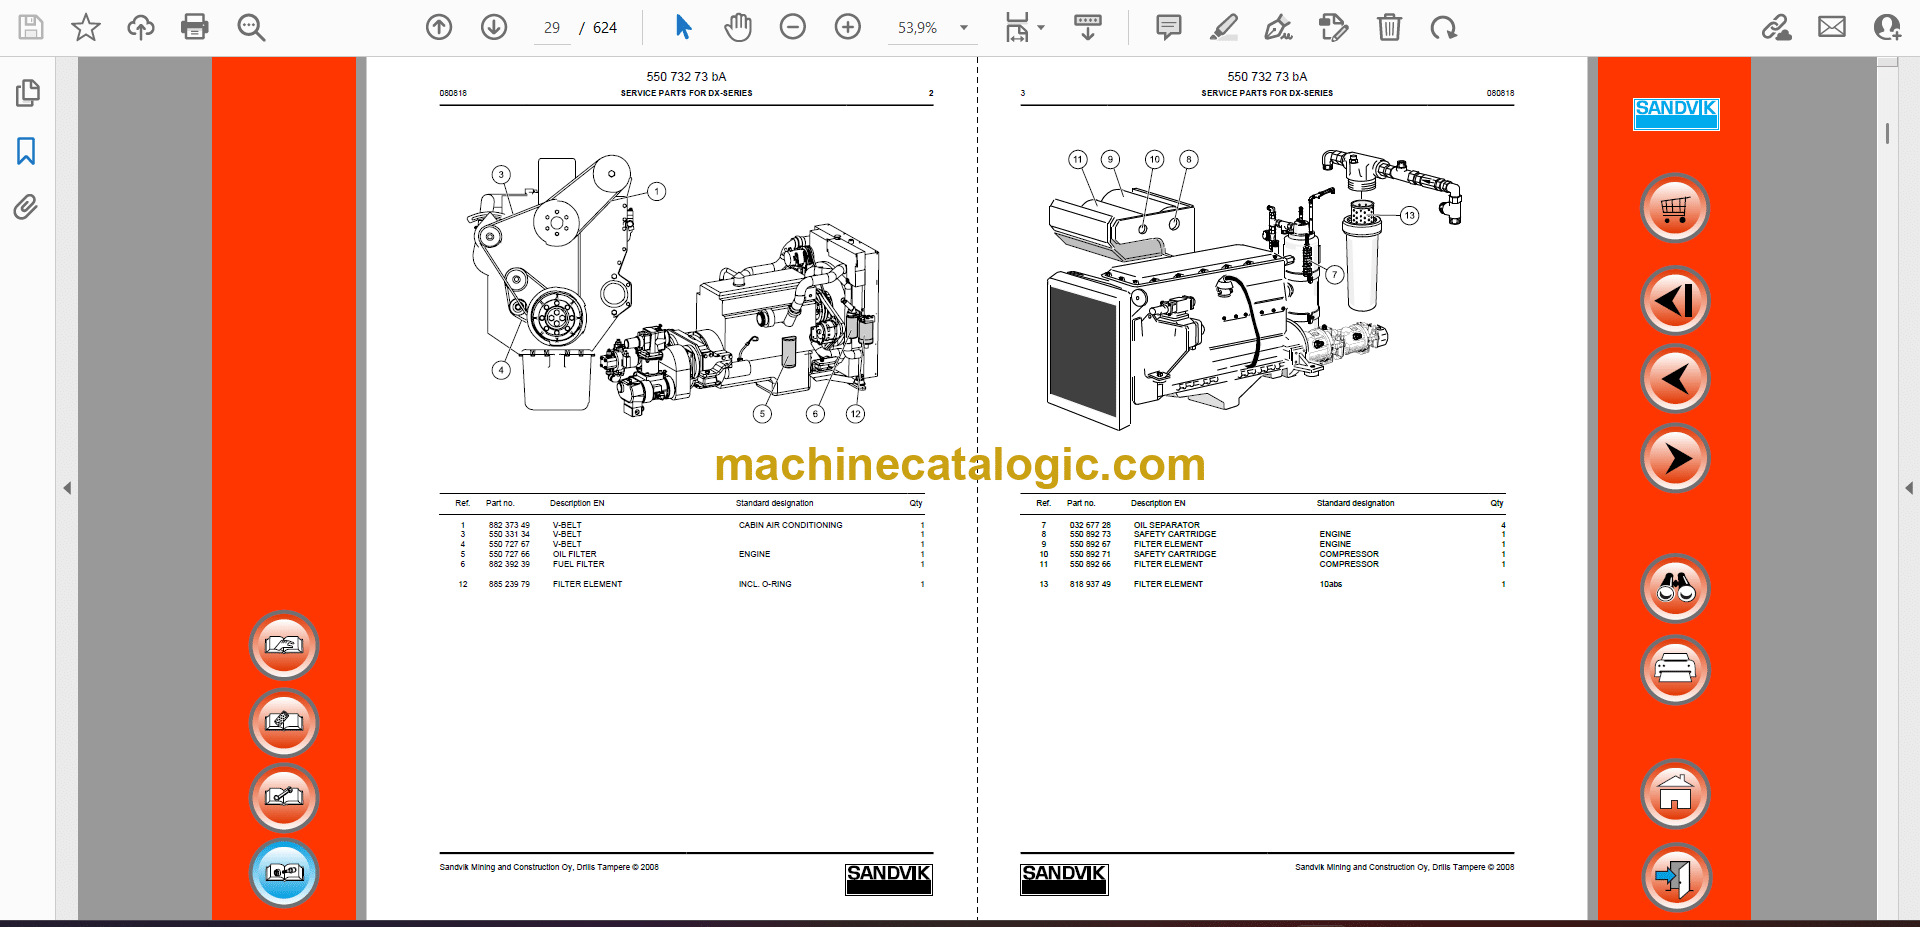
Task: Click the scroll-down page view toolbar icon
Action: click(1088, 27)
